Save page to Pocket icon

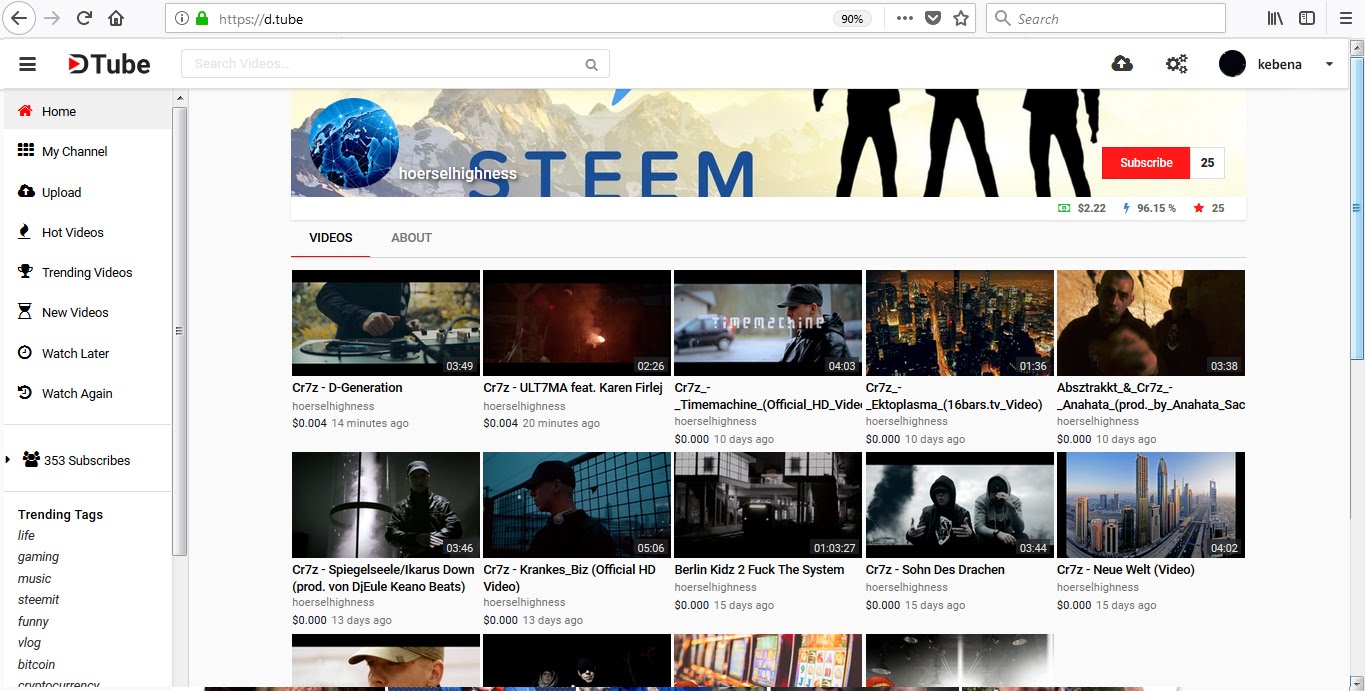pyautogui.click(x=932, y=18)
